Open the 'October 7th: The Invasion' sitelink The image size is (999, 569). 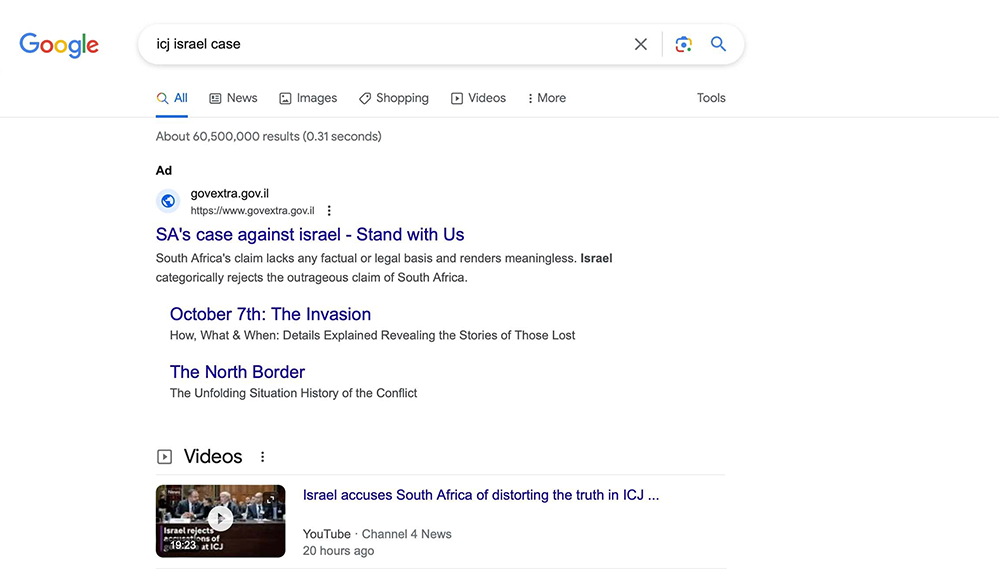(x=270, y=314)
